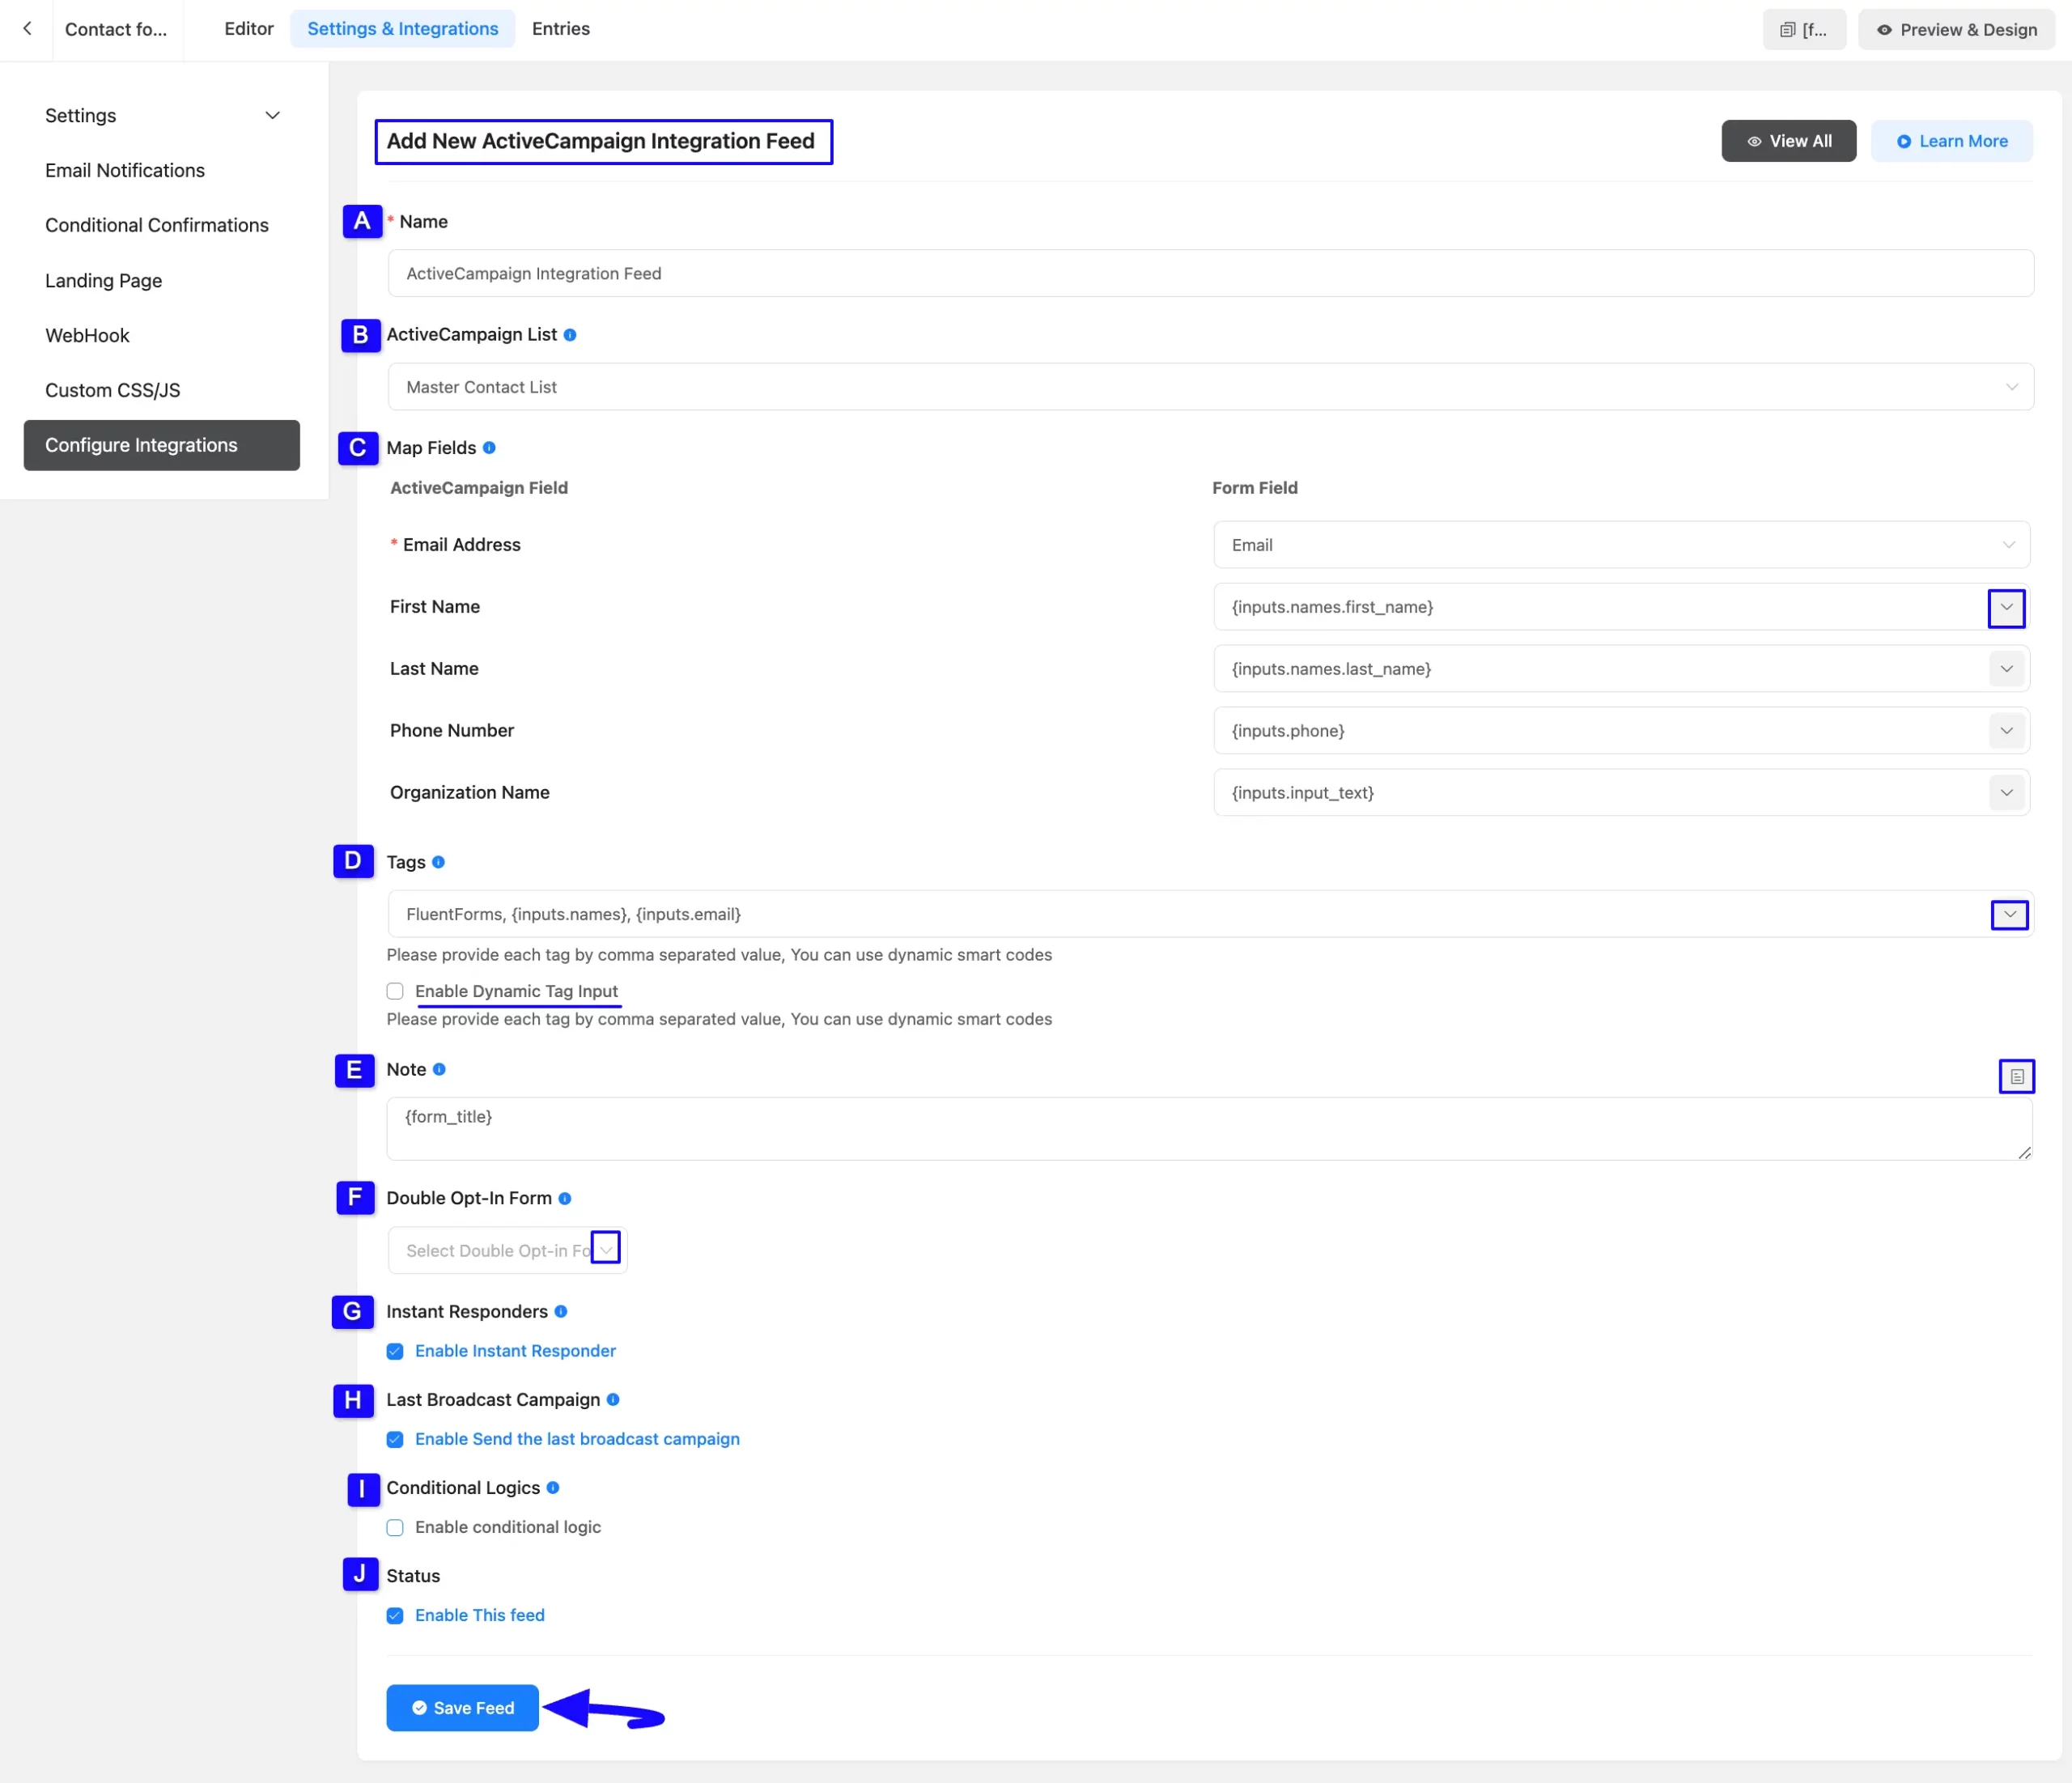This screenshot has width=2072, height=1783.
Task: Click the Note textarea
Action: click(x=1209, y=1129)
